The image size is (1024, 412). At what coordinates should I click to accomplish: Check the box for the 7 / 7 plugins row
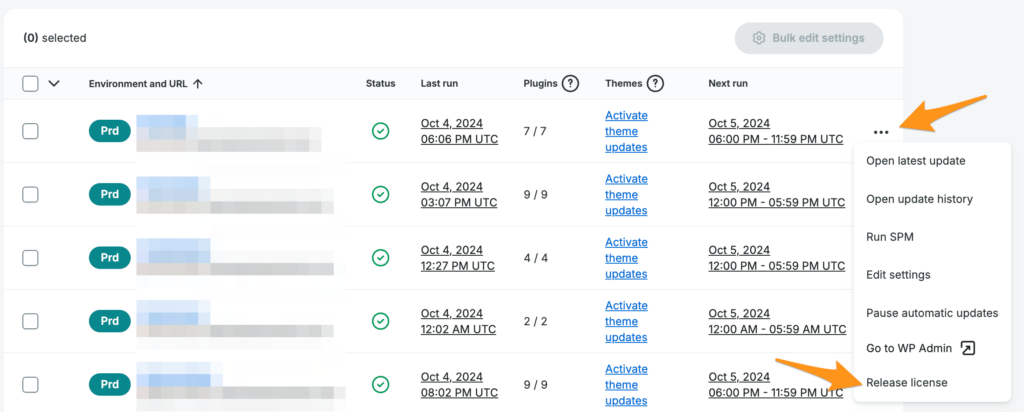pos(30,131)
